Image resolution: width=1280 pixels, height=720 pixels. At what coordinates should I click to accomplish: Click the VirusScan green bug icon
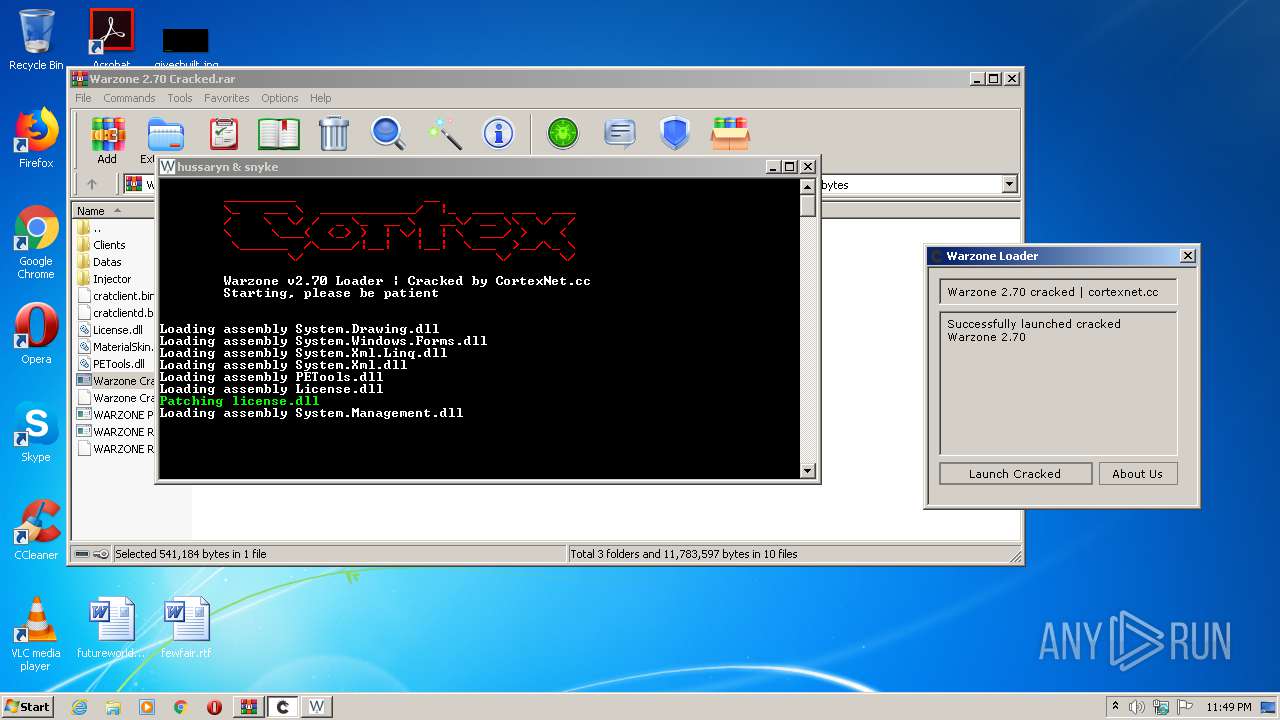point(563,133)
